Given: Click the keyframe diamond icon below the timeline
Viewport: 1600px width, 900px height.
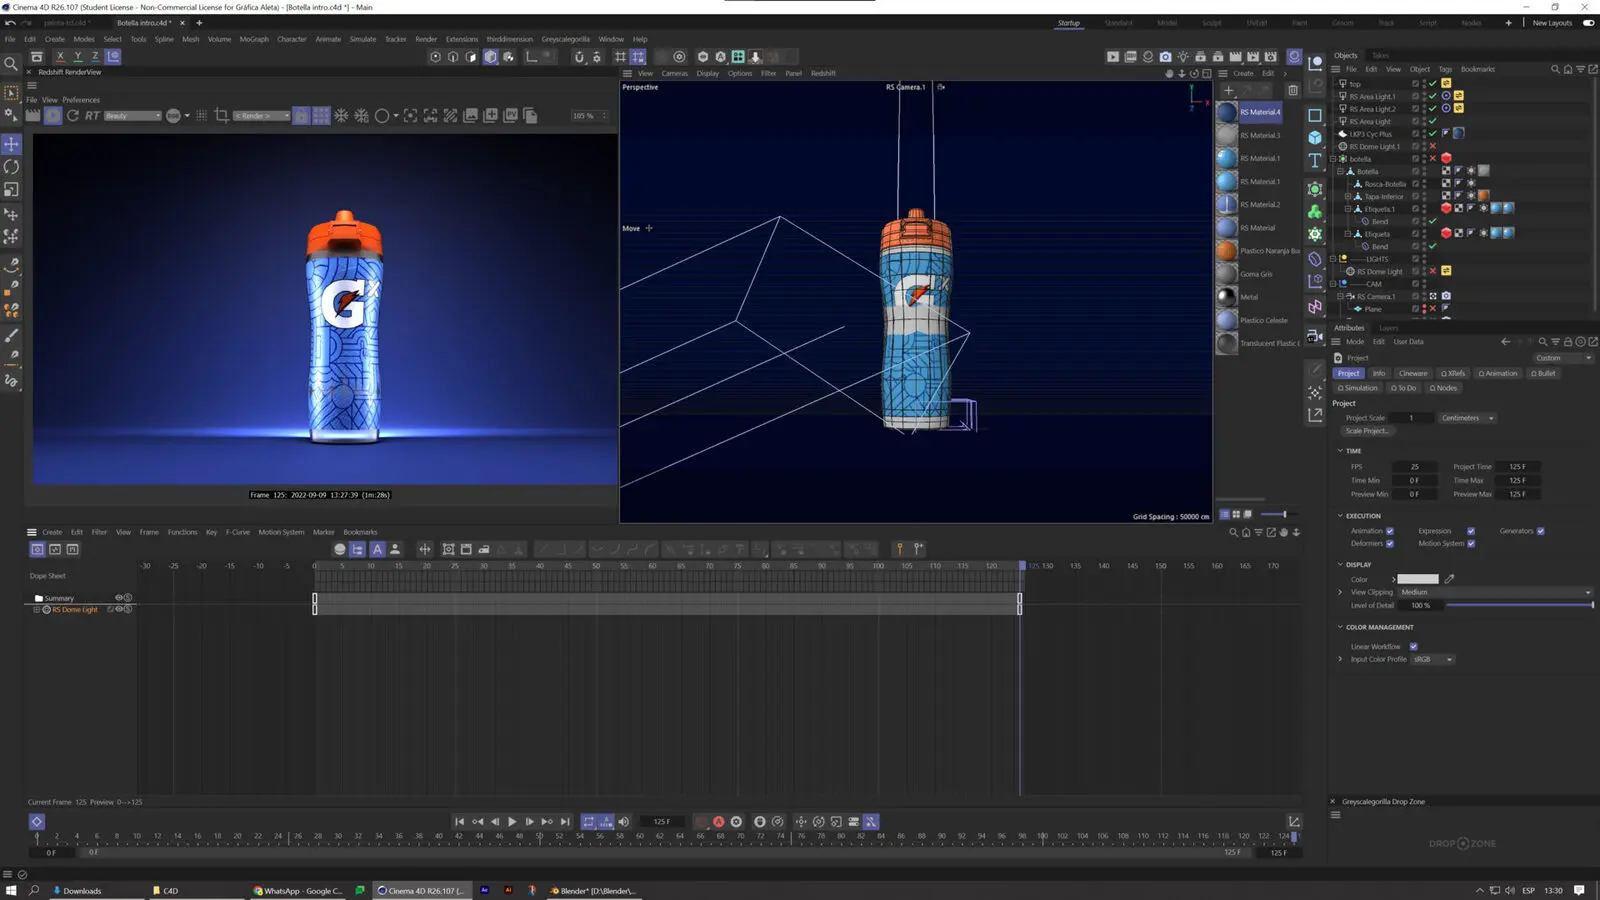Looking at the screenshot, I should (x=37, y=822).
